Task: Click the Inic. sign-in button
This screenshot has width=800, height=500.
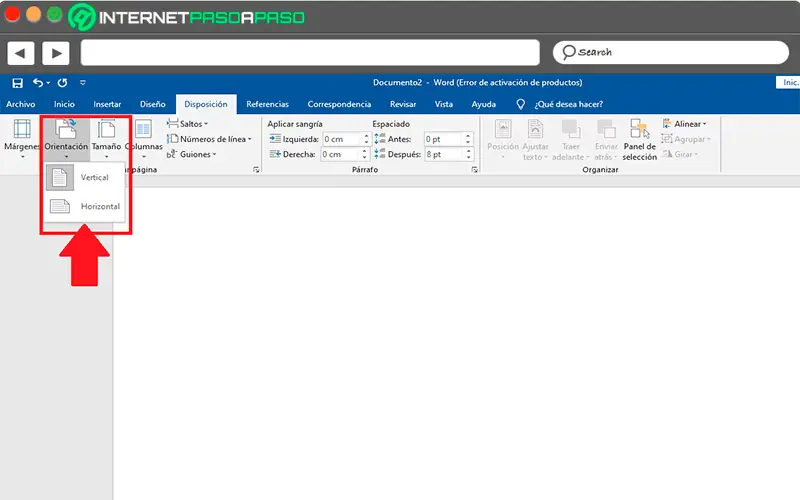Action: 789,83
